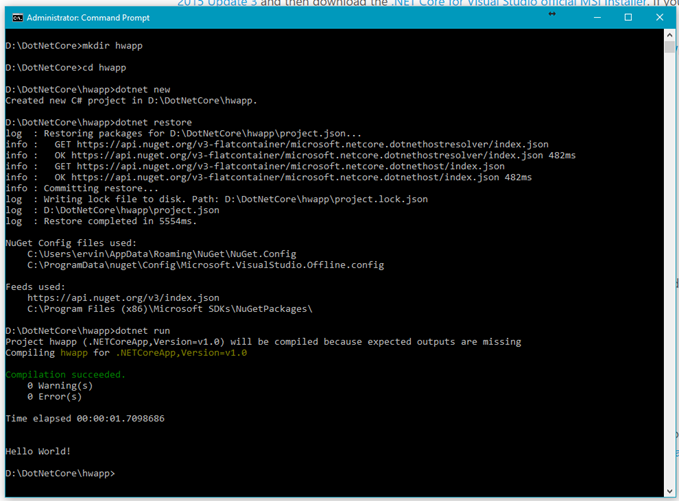This screenshot has height=501, width=679.
Task: Open '.NET Core for Visual Studio' link in background page
Action: pyautogui.click(x=520, y=3)
